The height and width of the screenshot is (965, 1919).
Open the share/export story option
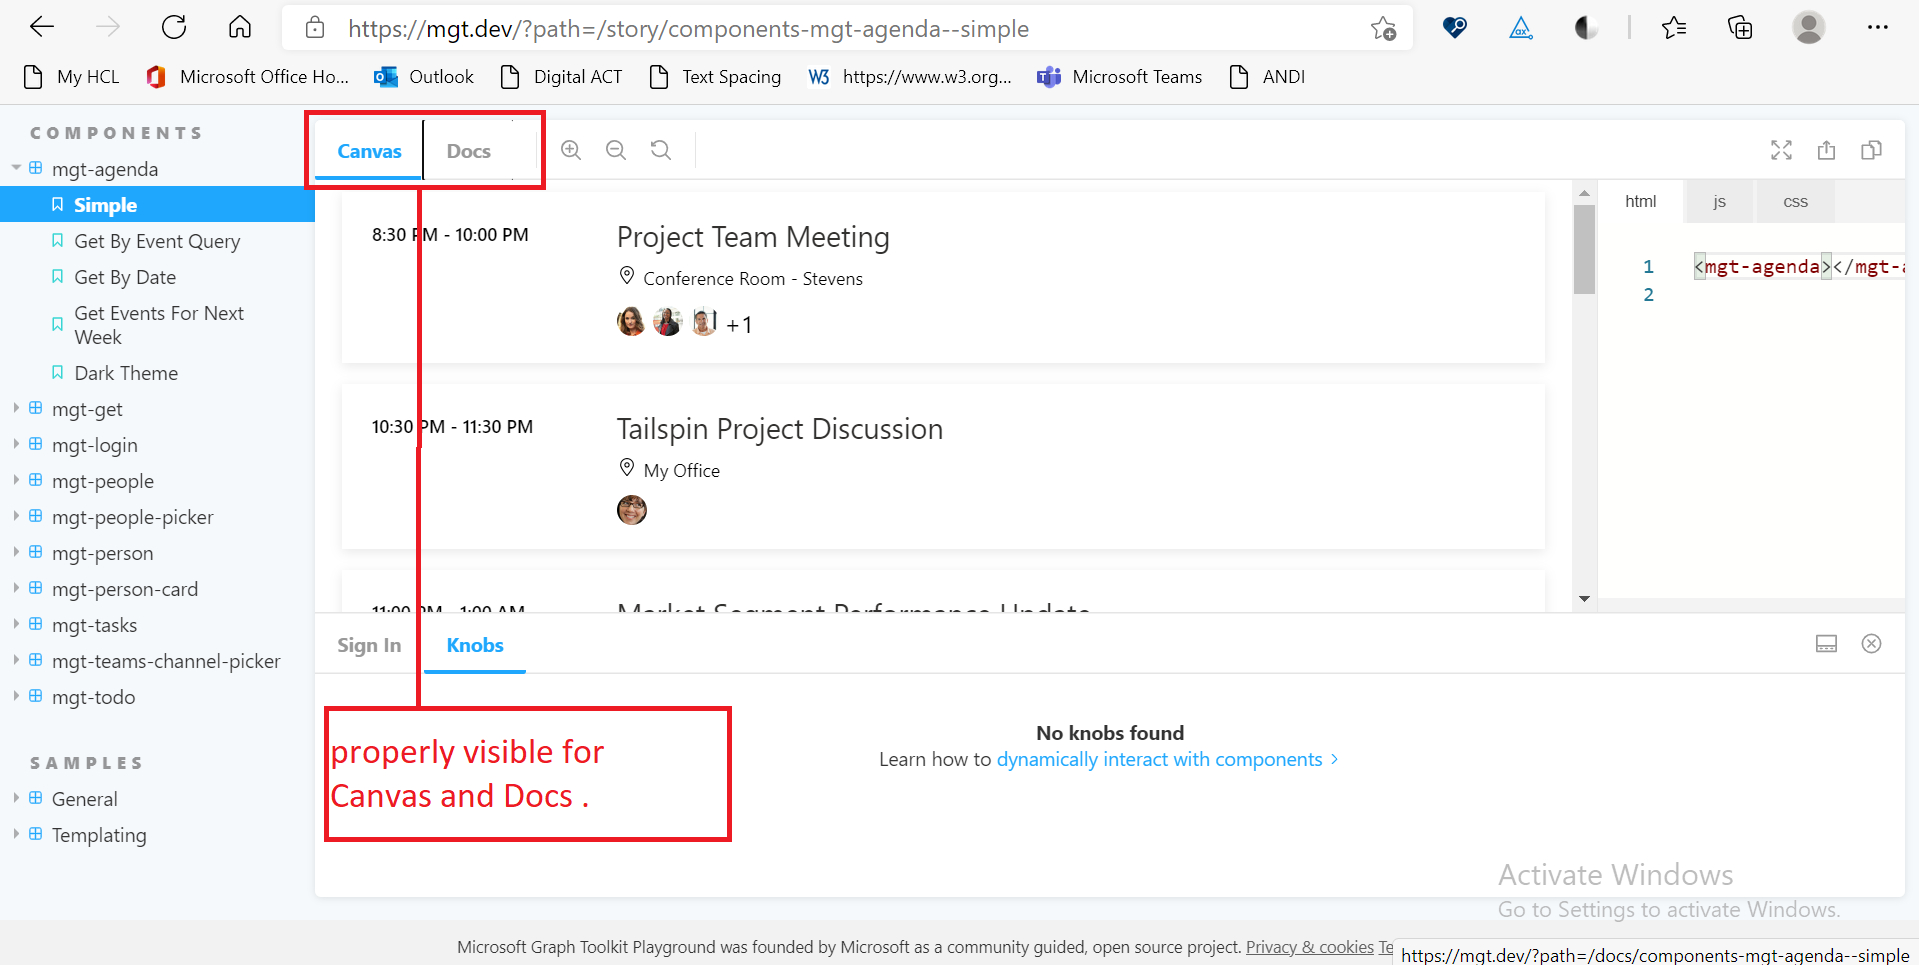(1826, 150)
